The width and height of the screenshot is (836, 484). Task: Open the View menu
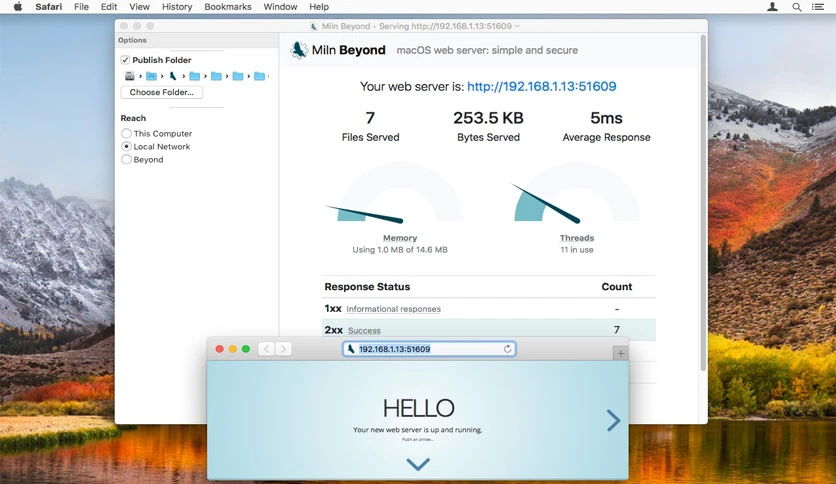pos(139,7)
